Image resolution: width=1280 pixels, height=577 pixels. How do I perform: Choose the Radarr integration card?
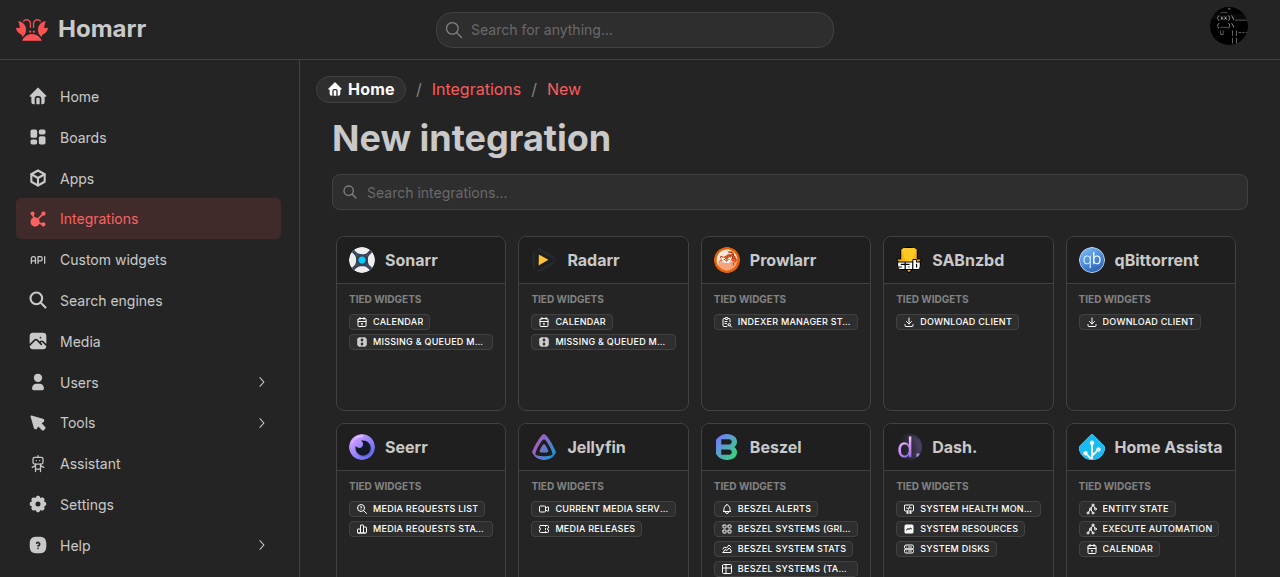point(603,323)
